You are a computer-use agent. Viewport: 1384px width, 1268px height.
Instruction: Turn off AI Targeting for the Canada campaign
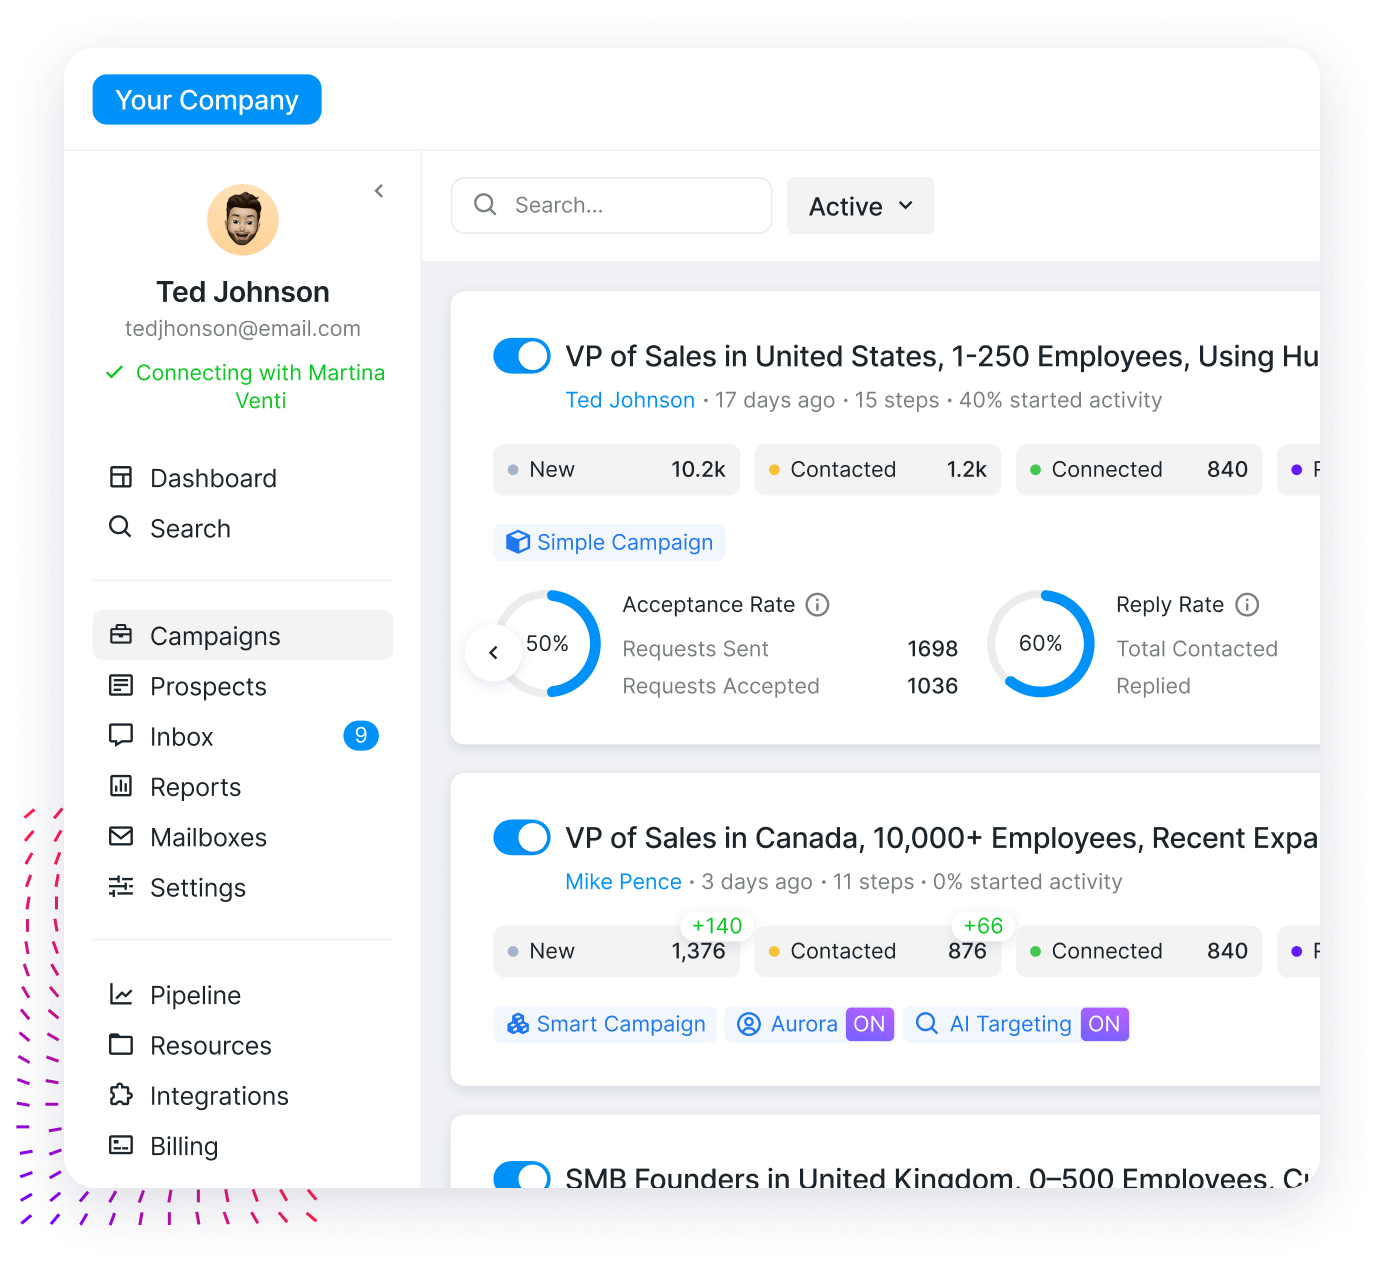click(x=1104, y=1024)
